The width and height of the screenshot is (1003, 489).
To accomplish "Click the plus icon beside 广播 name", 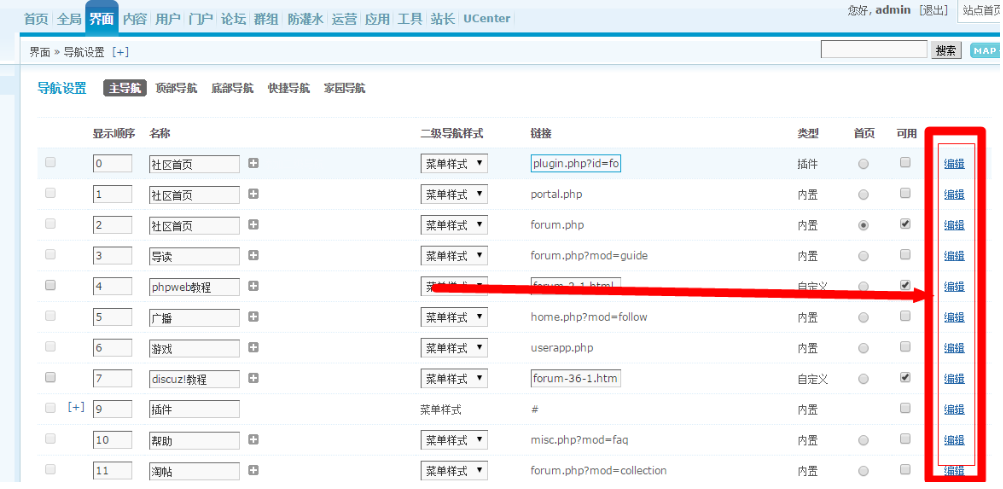I will (x=253, y=317).
